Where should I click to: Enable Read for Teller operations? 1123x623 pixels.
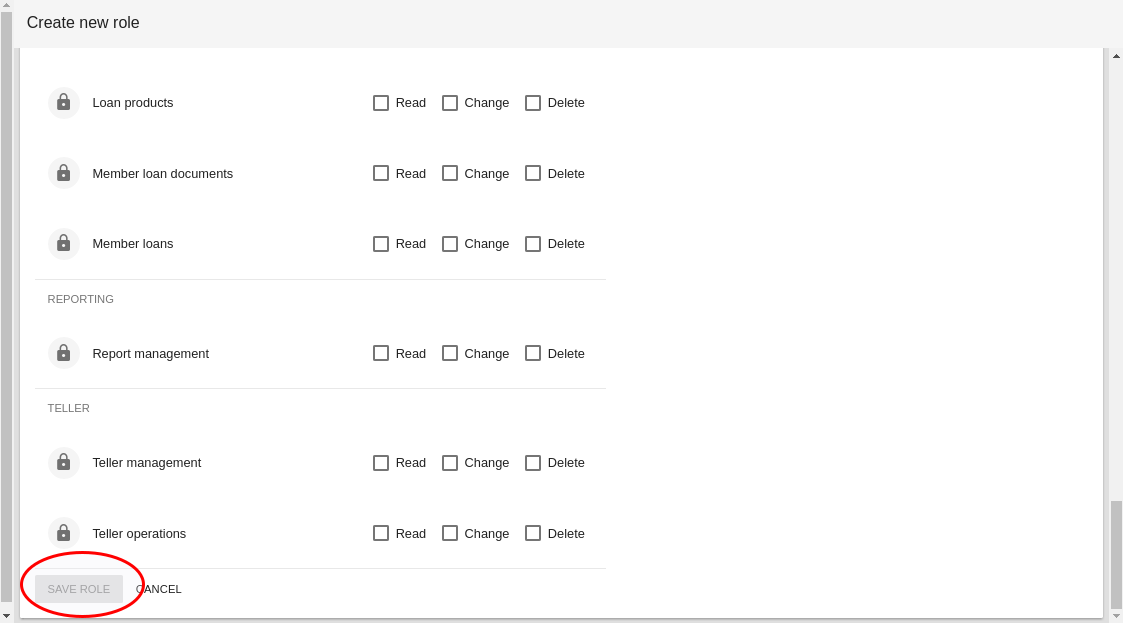[381, 533]
